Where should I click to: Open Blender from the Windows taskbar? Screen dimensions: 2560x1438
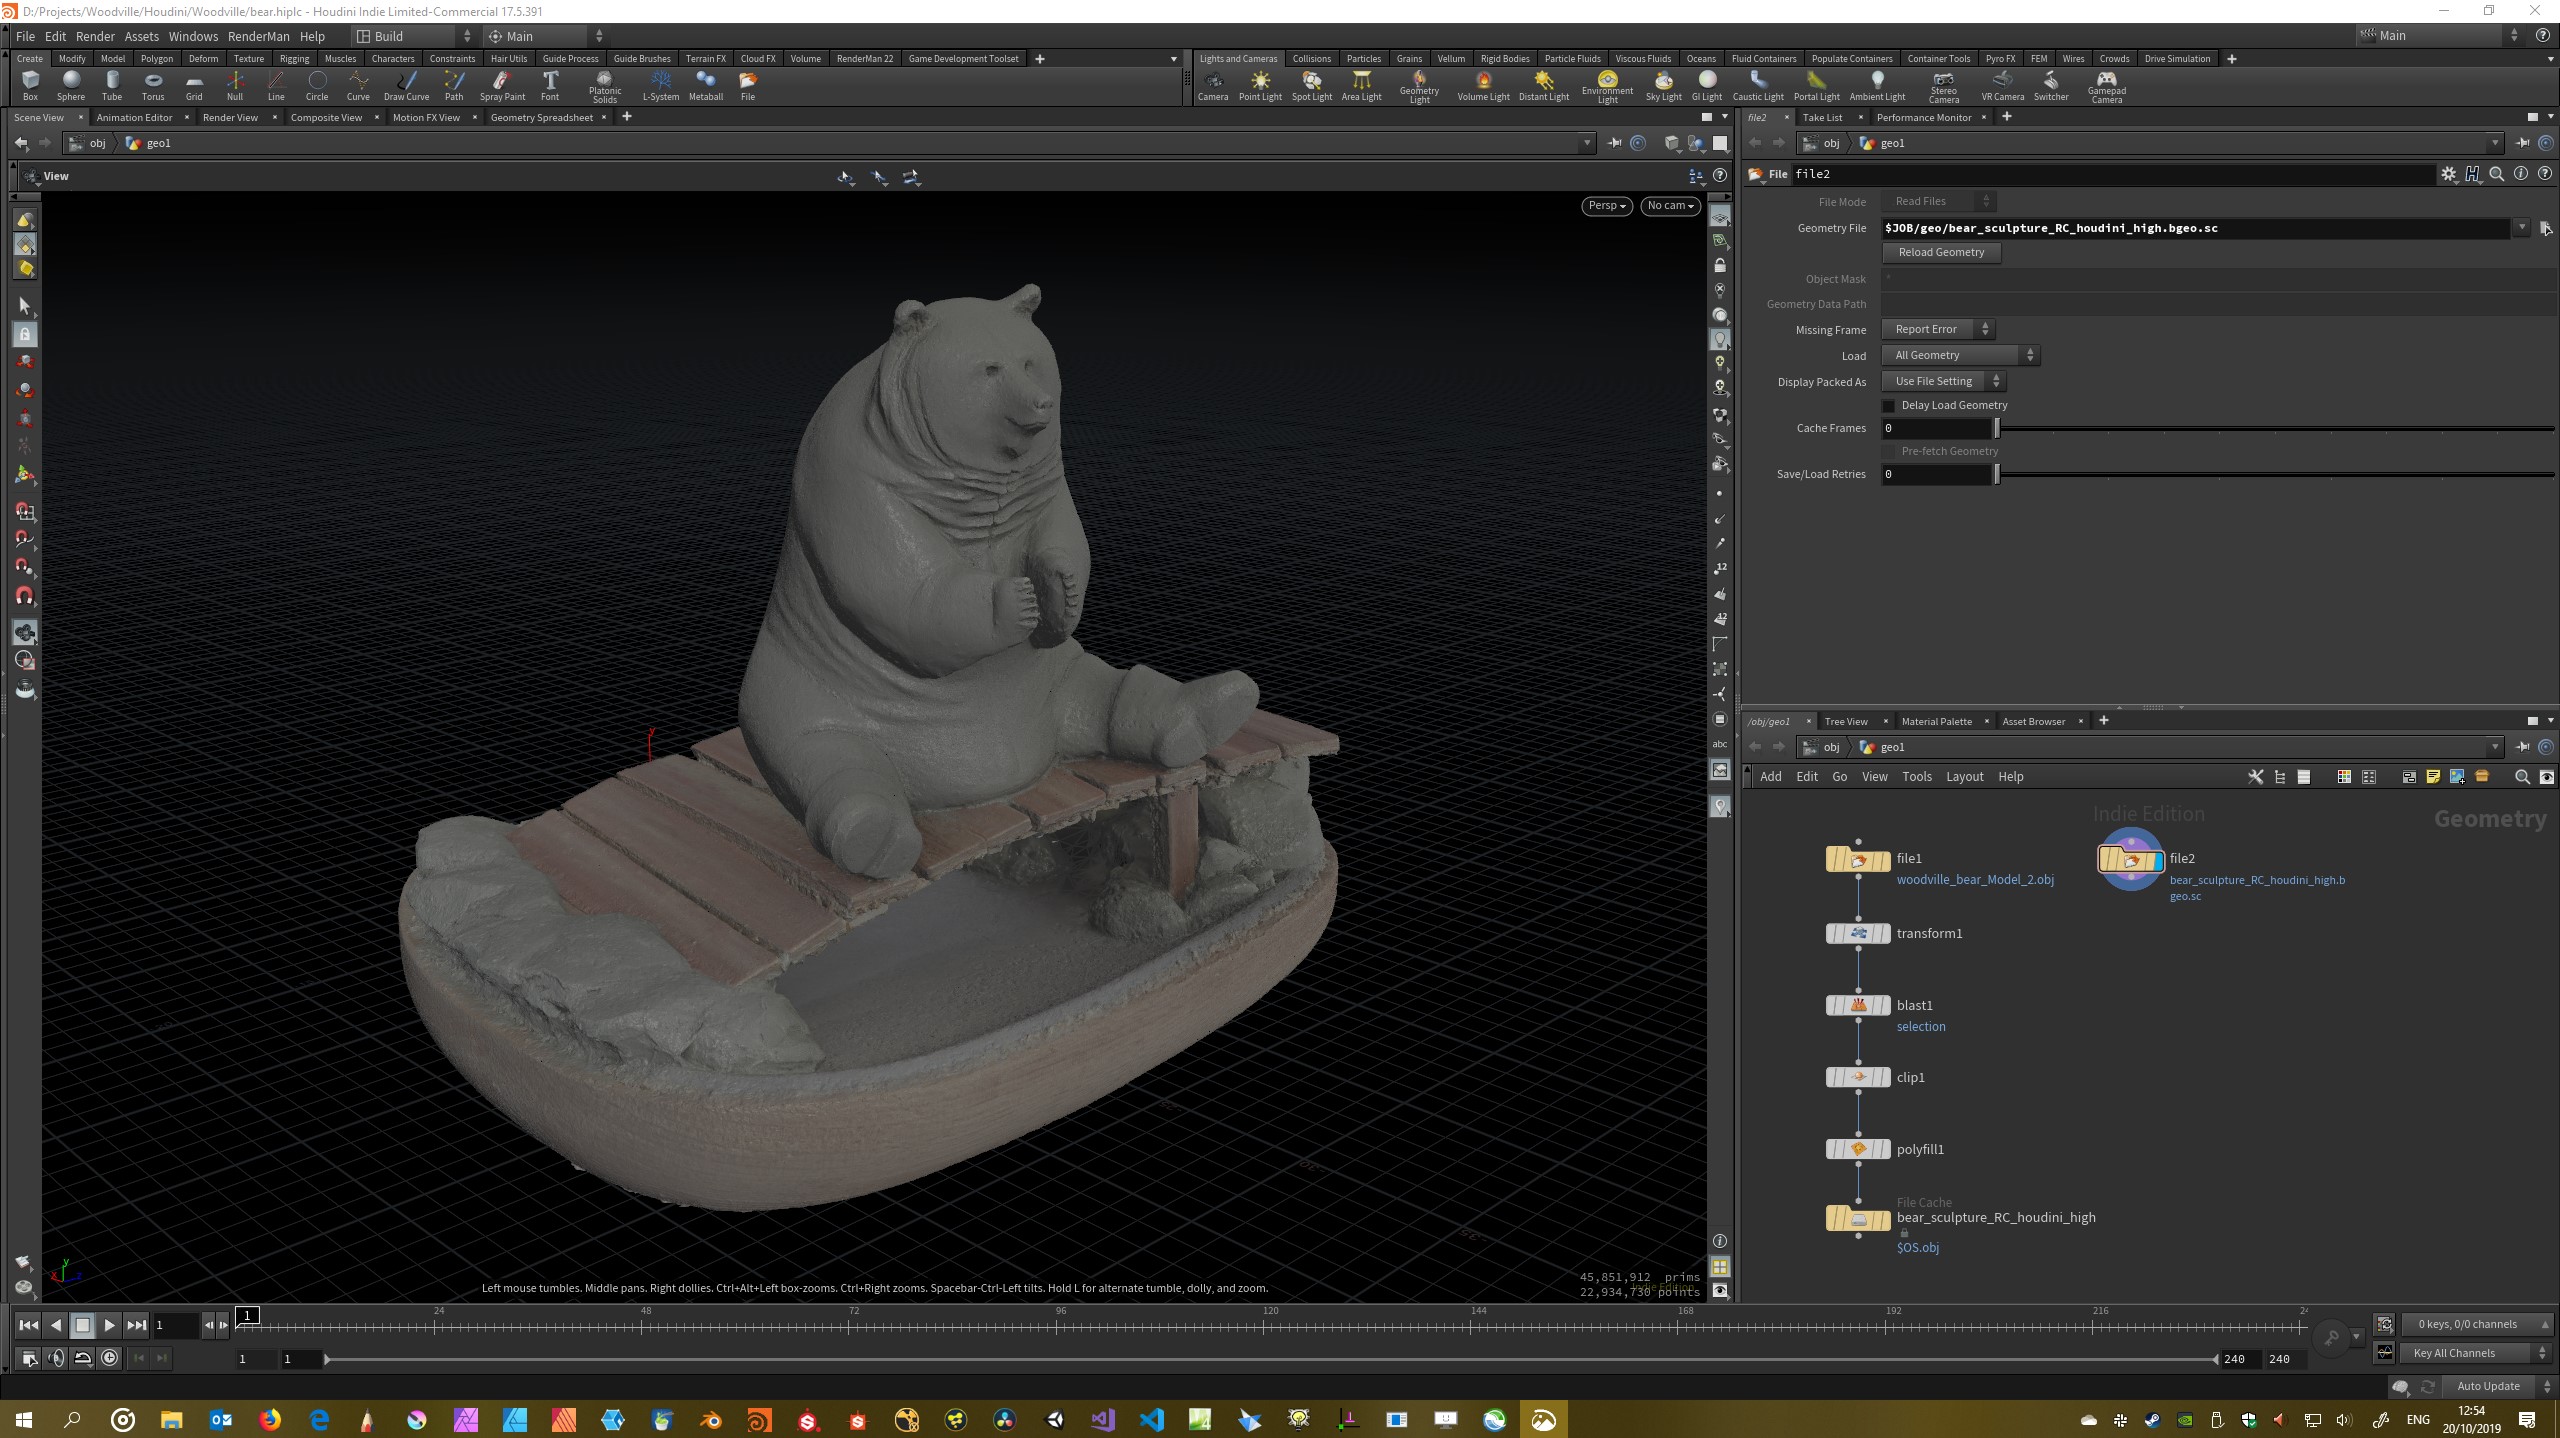pos(710,1419)
